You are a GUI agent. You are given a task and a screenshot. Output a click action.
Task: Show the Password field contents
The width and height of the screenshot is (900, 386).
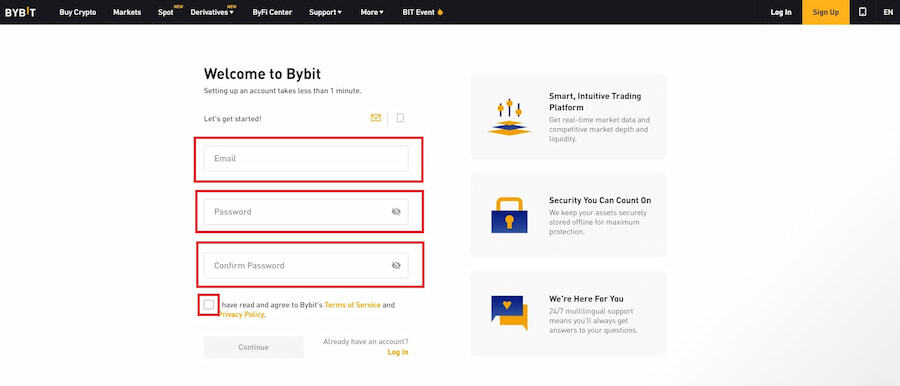pos(396,212)
